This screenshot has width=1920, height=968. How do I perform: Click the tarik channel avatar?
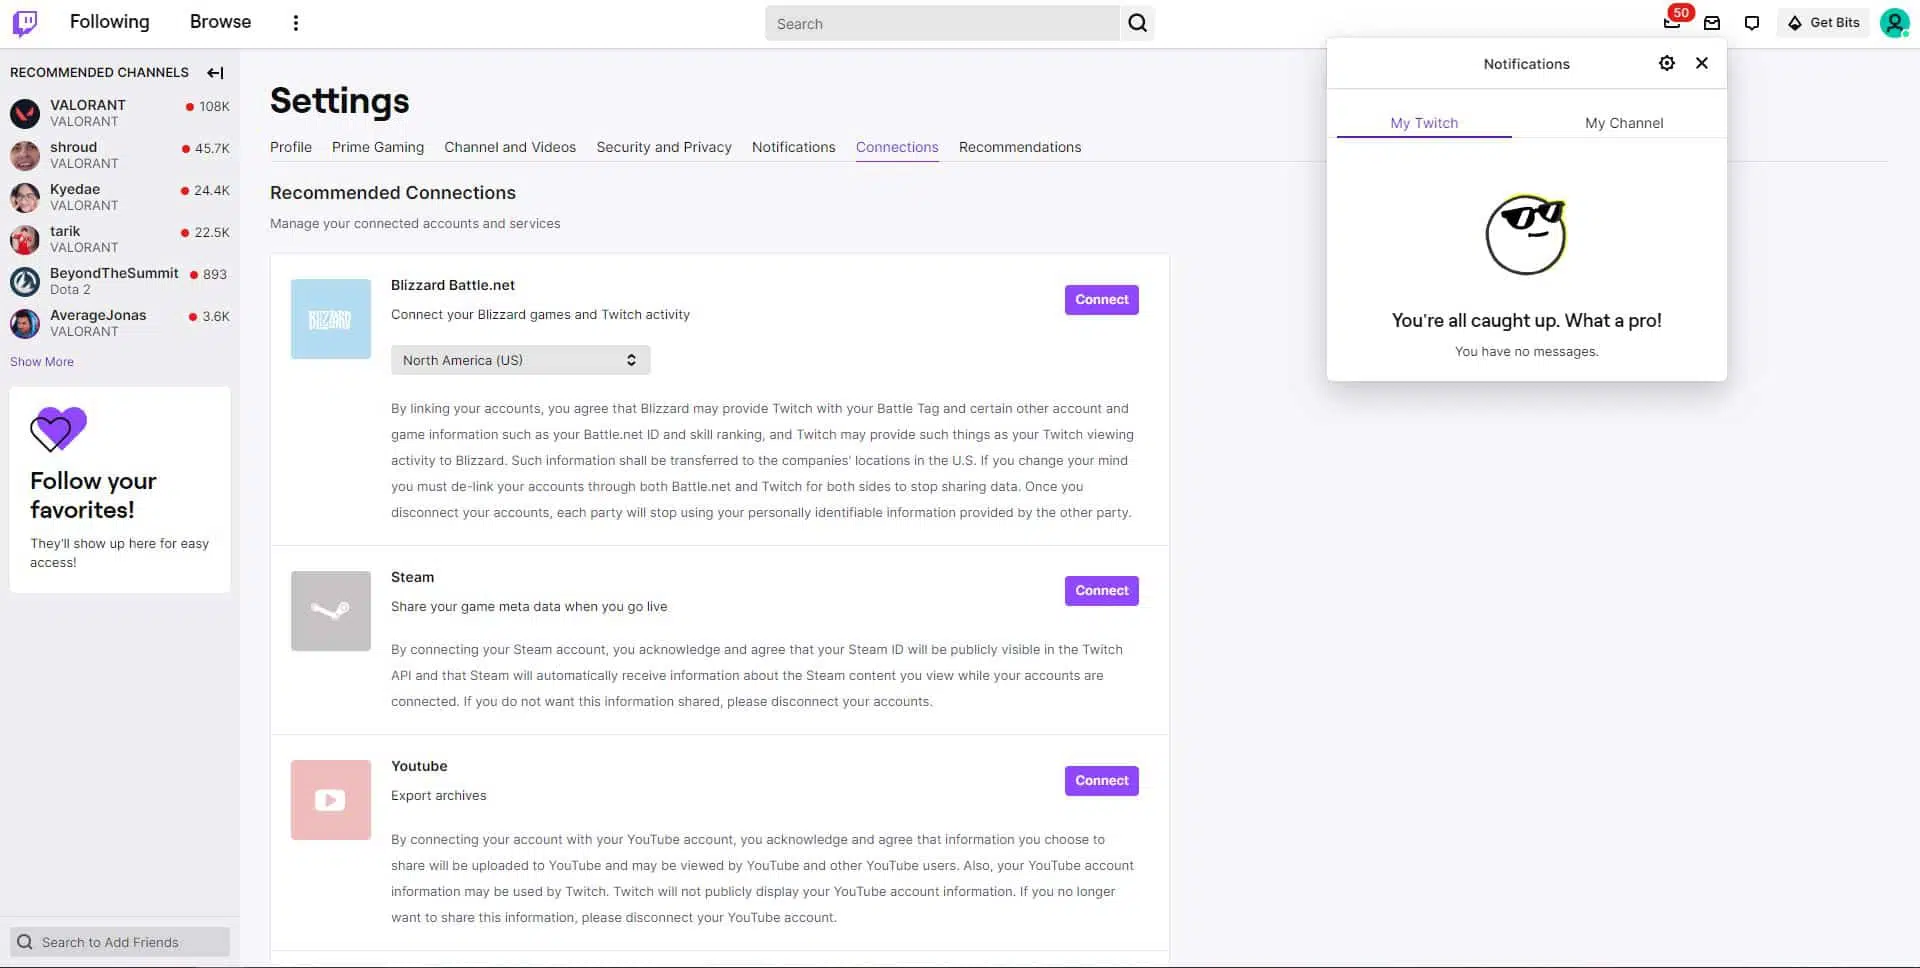(25, 239)
